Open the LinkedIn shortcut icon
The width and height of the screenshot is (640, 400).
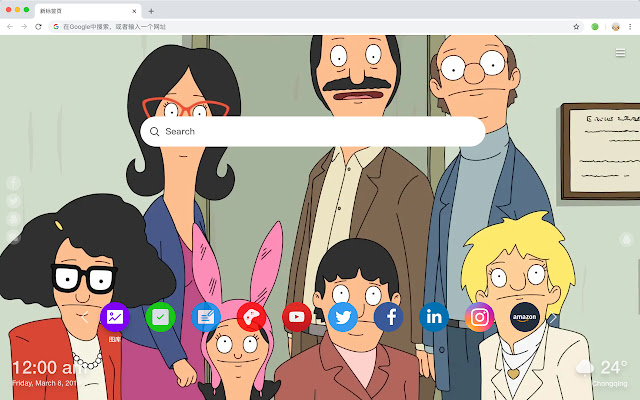(x=434, y=317)
